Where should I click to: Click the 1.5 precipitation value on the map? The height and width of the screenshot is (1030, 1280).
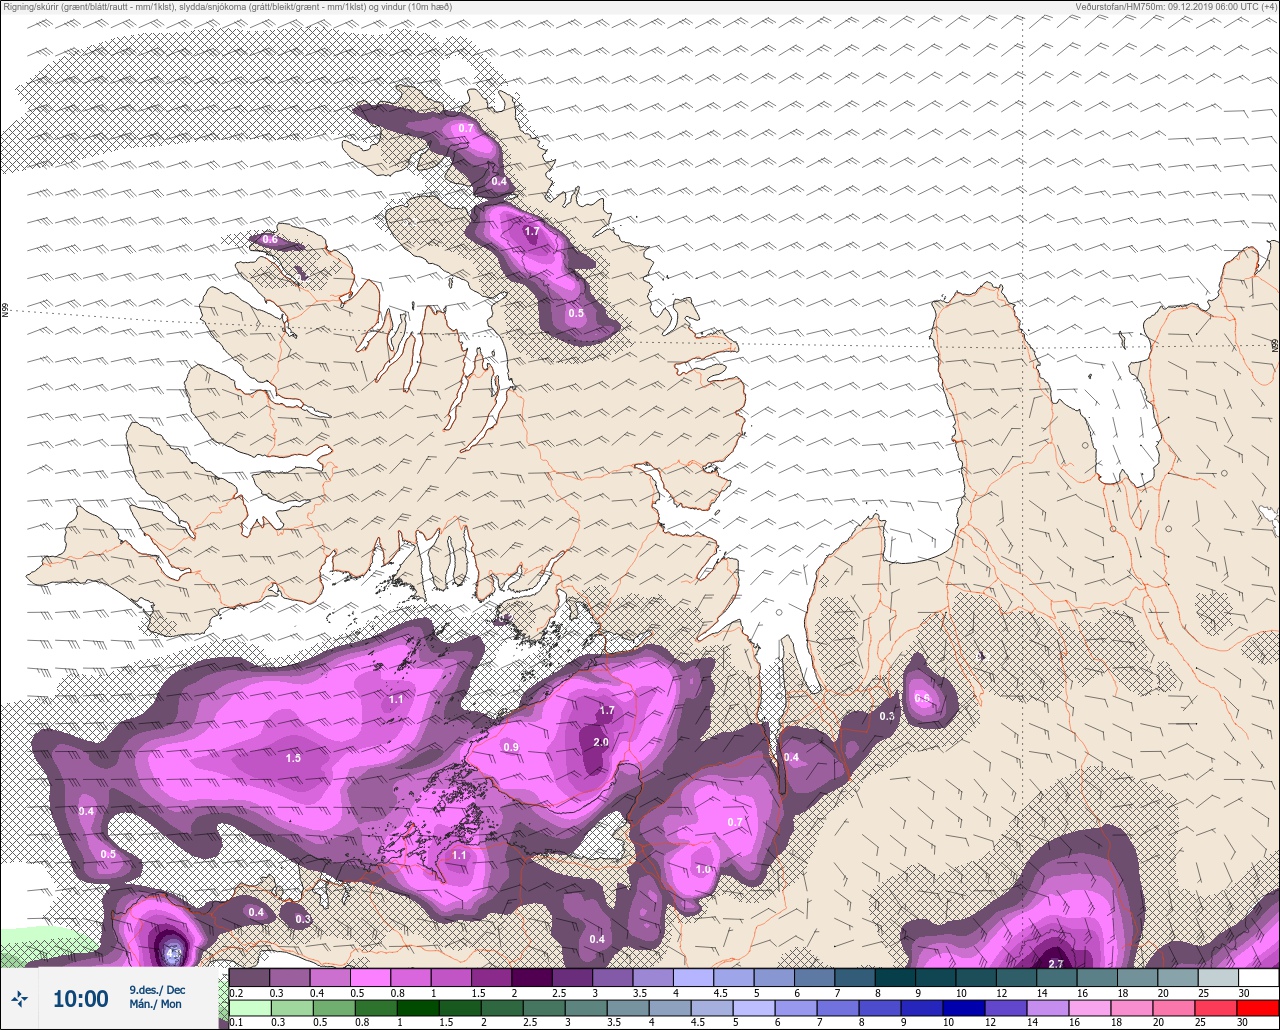tap(293, 759)
